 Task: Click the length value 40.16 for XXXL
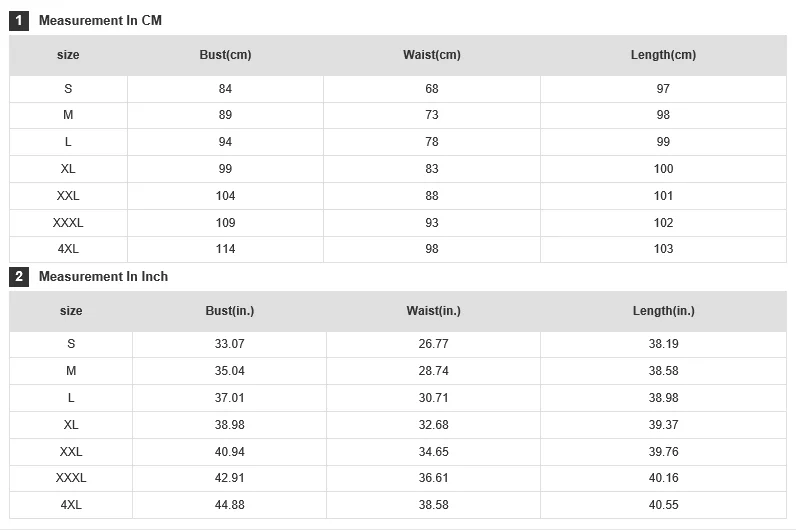664,478
